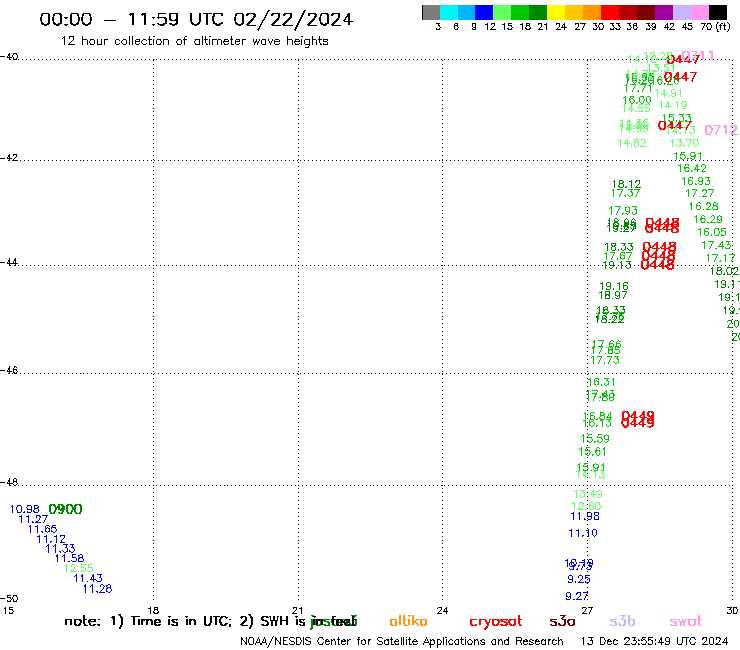Viewport: 740px width, 650px height.
Task: Click the '00:00 – 11:59 UTC 02/22/2024' title
Action: point(196,19)
